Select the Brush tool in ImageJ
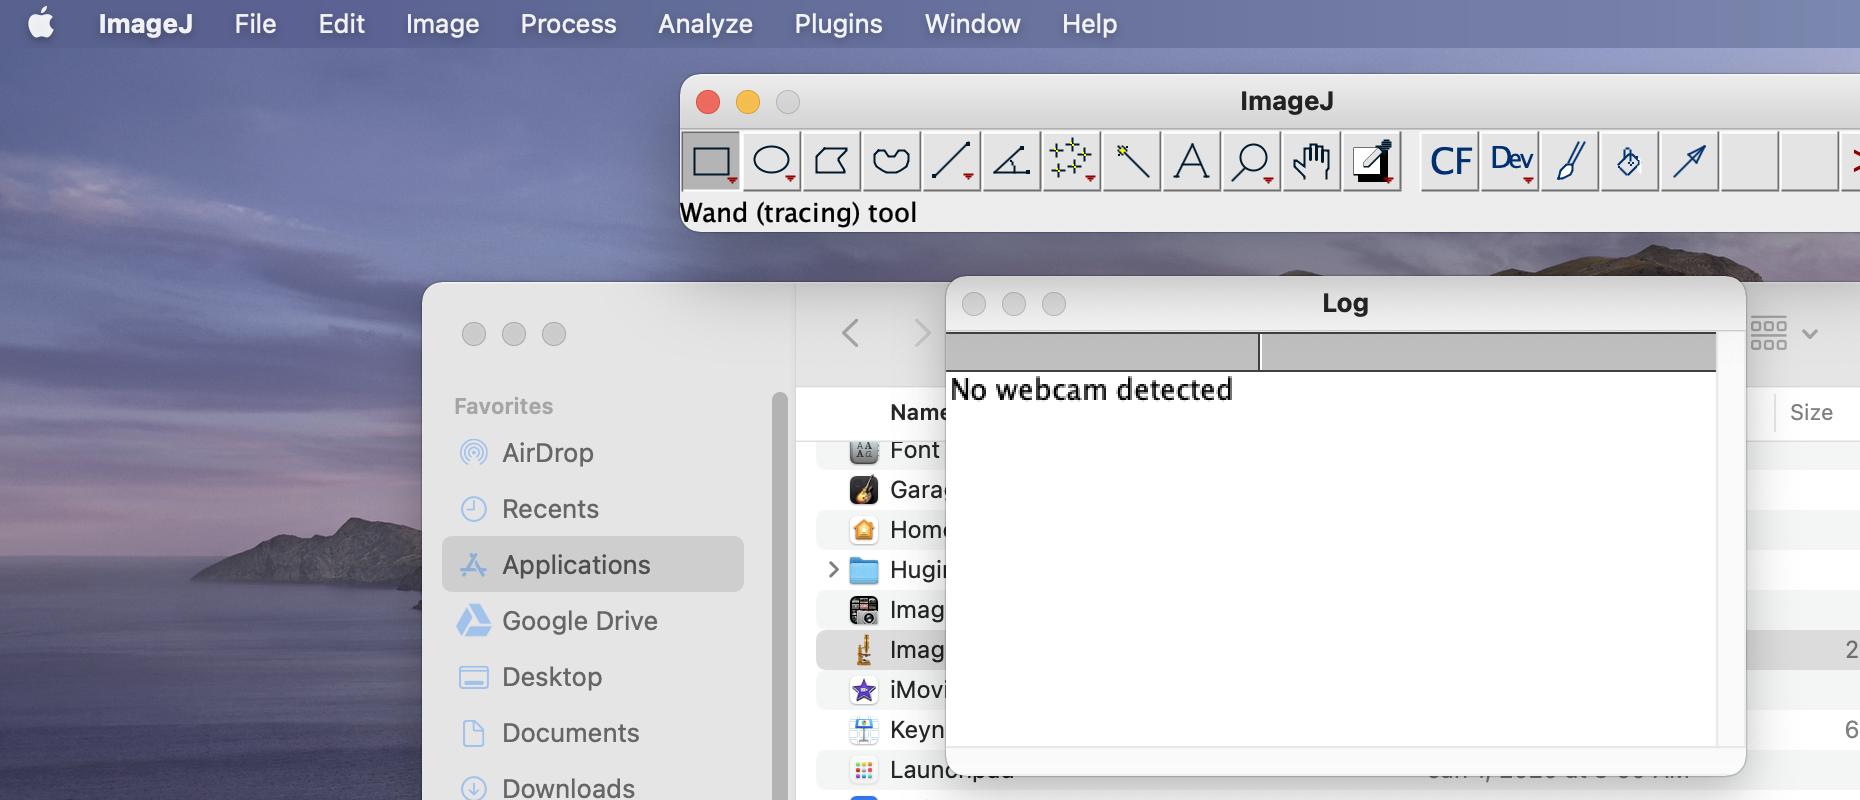The height and width of the screenshot is (800, 1860). click(x=1570, y=161)
